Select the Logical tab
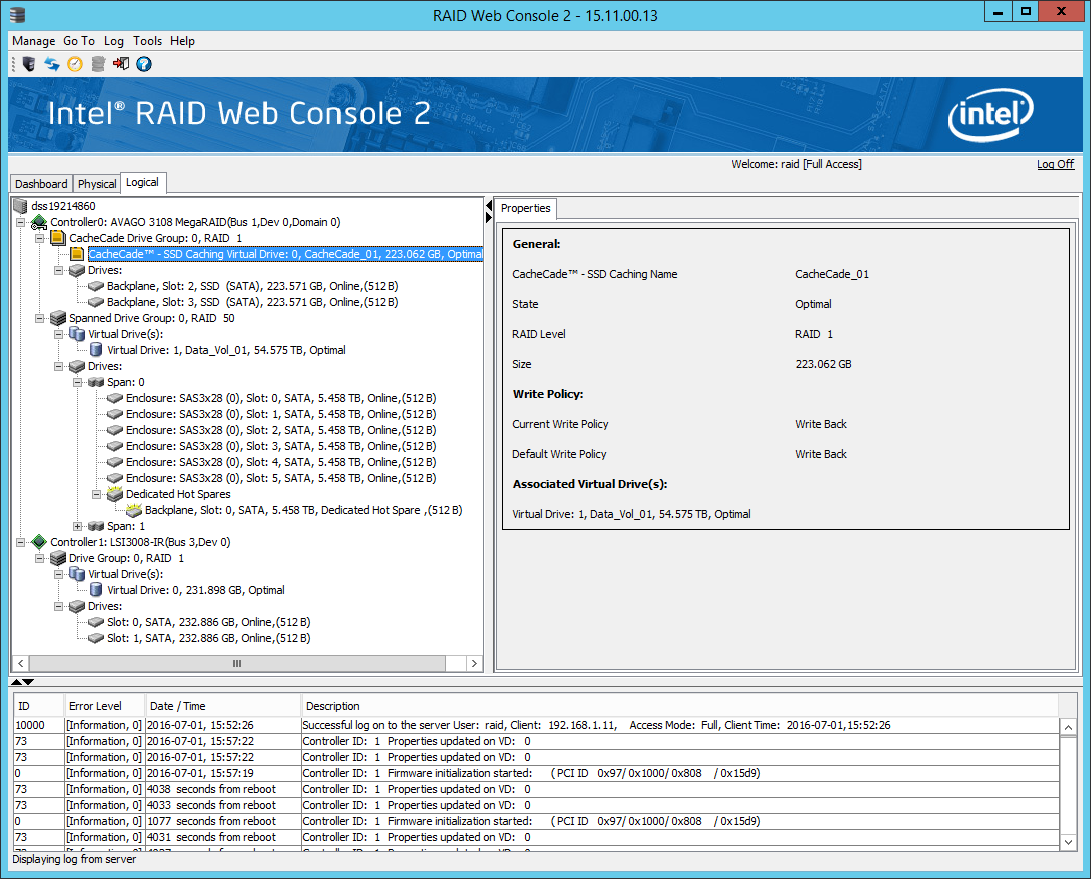 click(x=143, y=182)
